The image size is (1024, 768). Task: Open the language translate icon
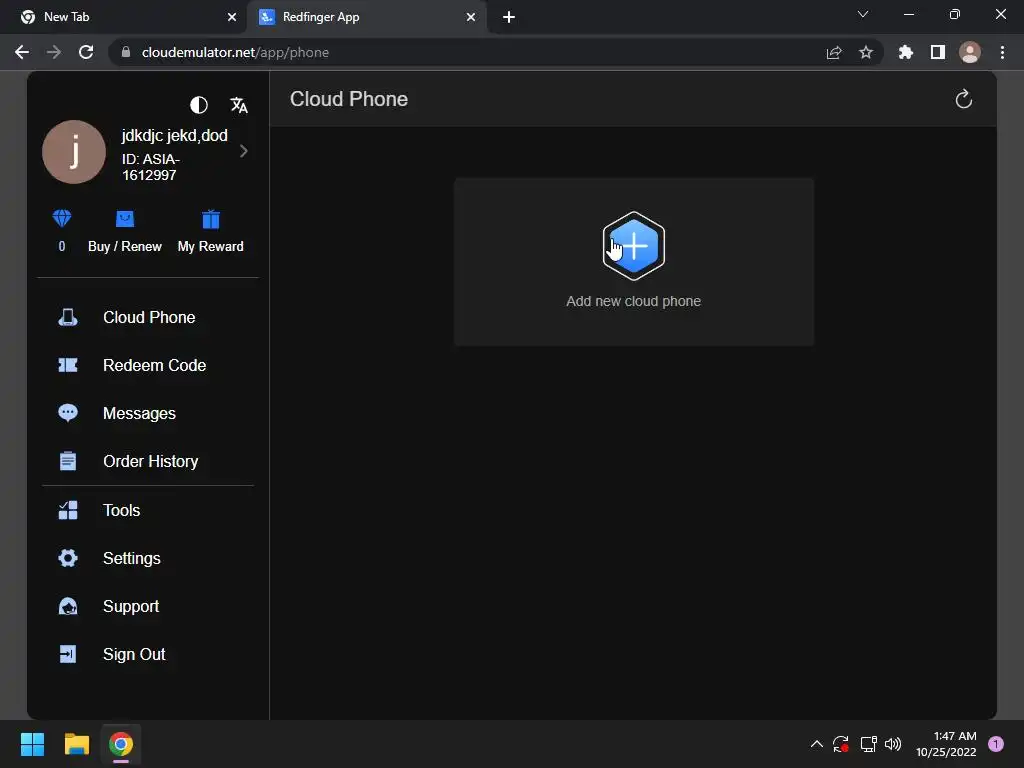click(x=239, y=105)
